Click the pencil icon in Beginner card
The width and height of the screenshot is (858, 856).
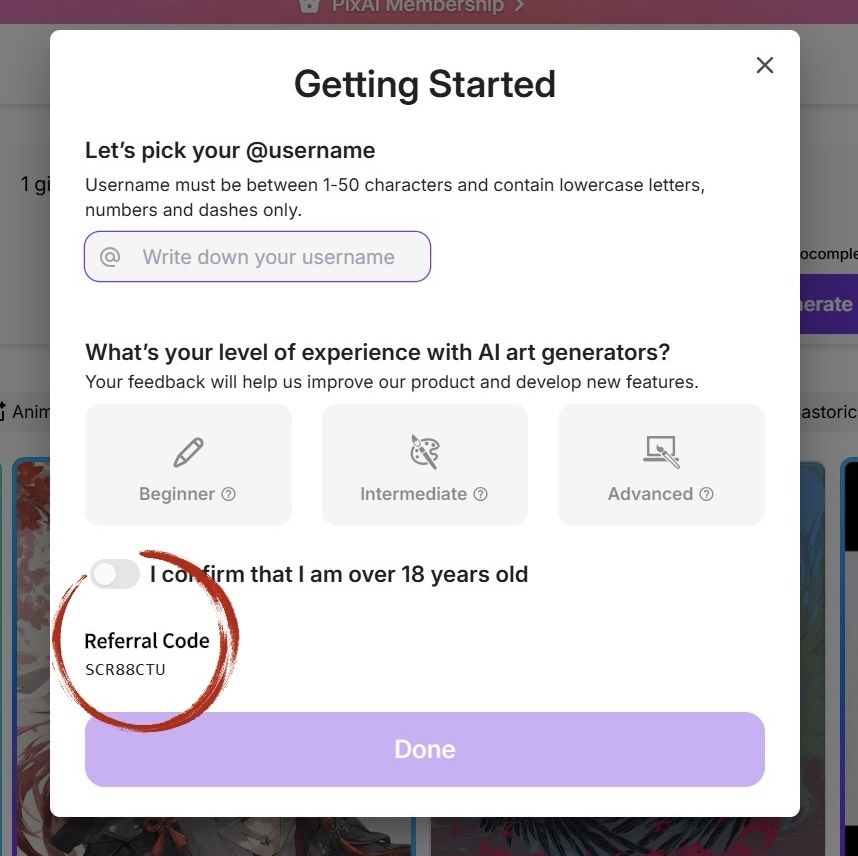[188, 453]
